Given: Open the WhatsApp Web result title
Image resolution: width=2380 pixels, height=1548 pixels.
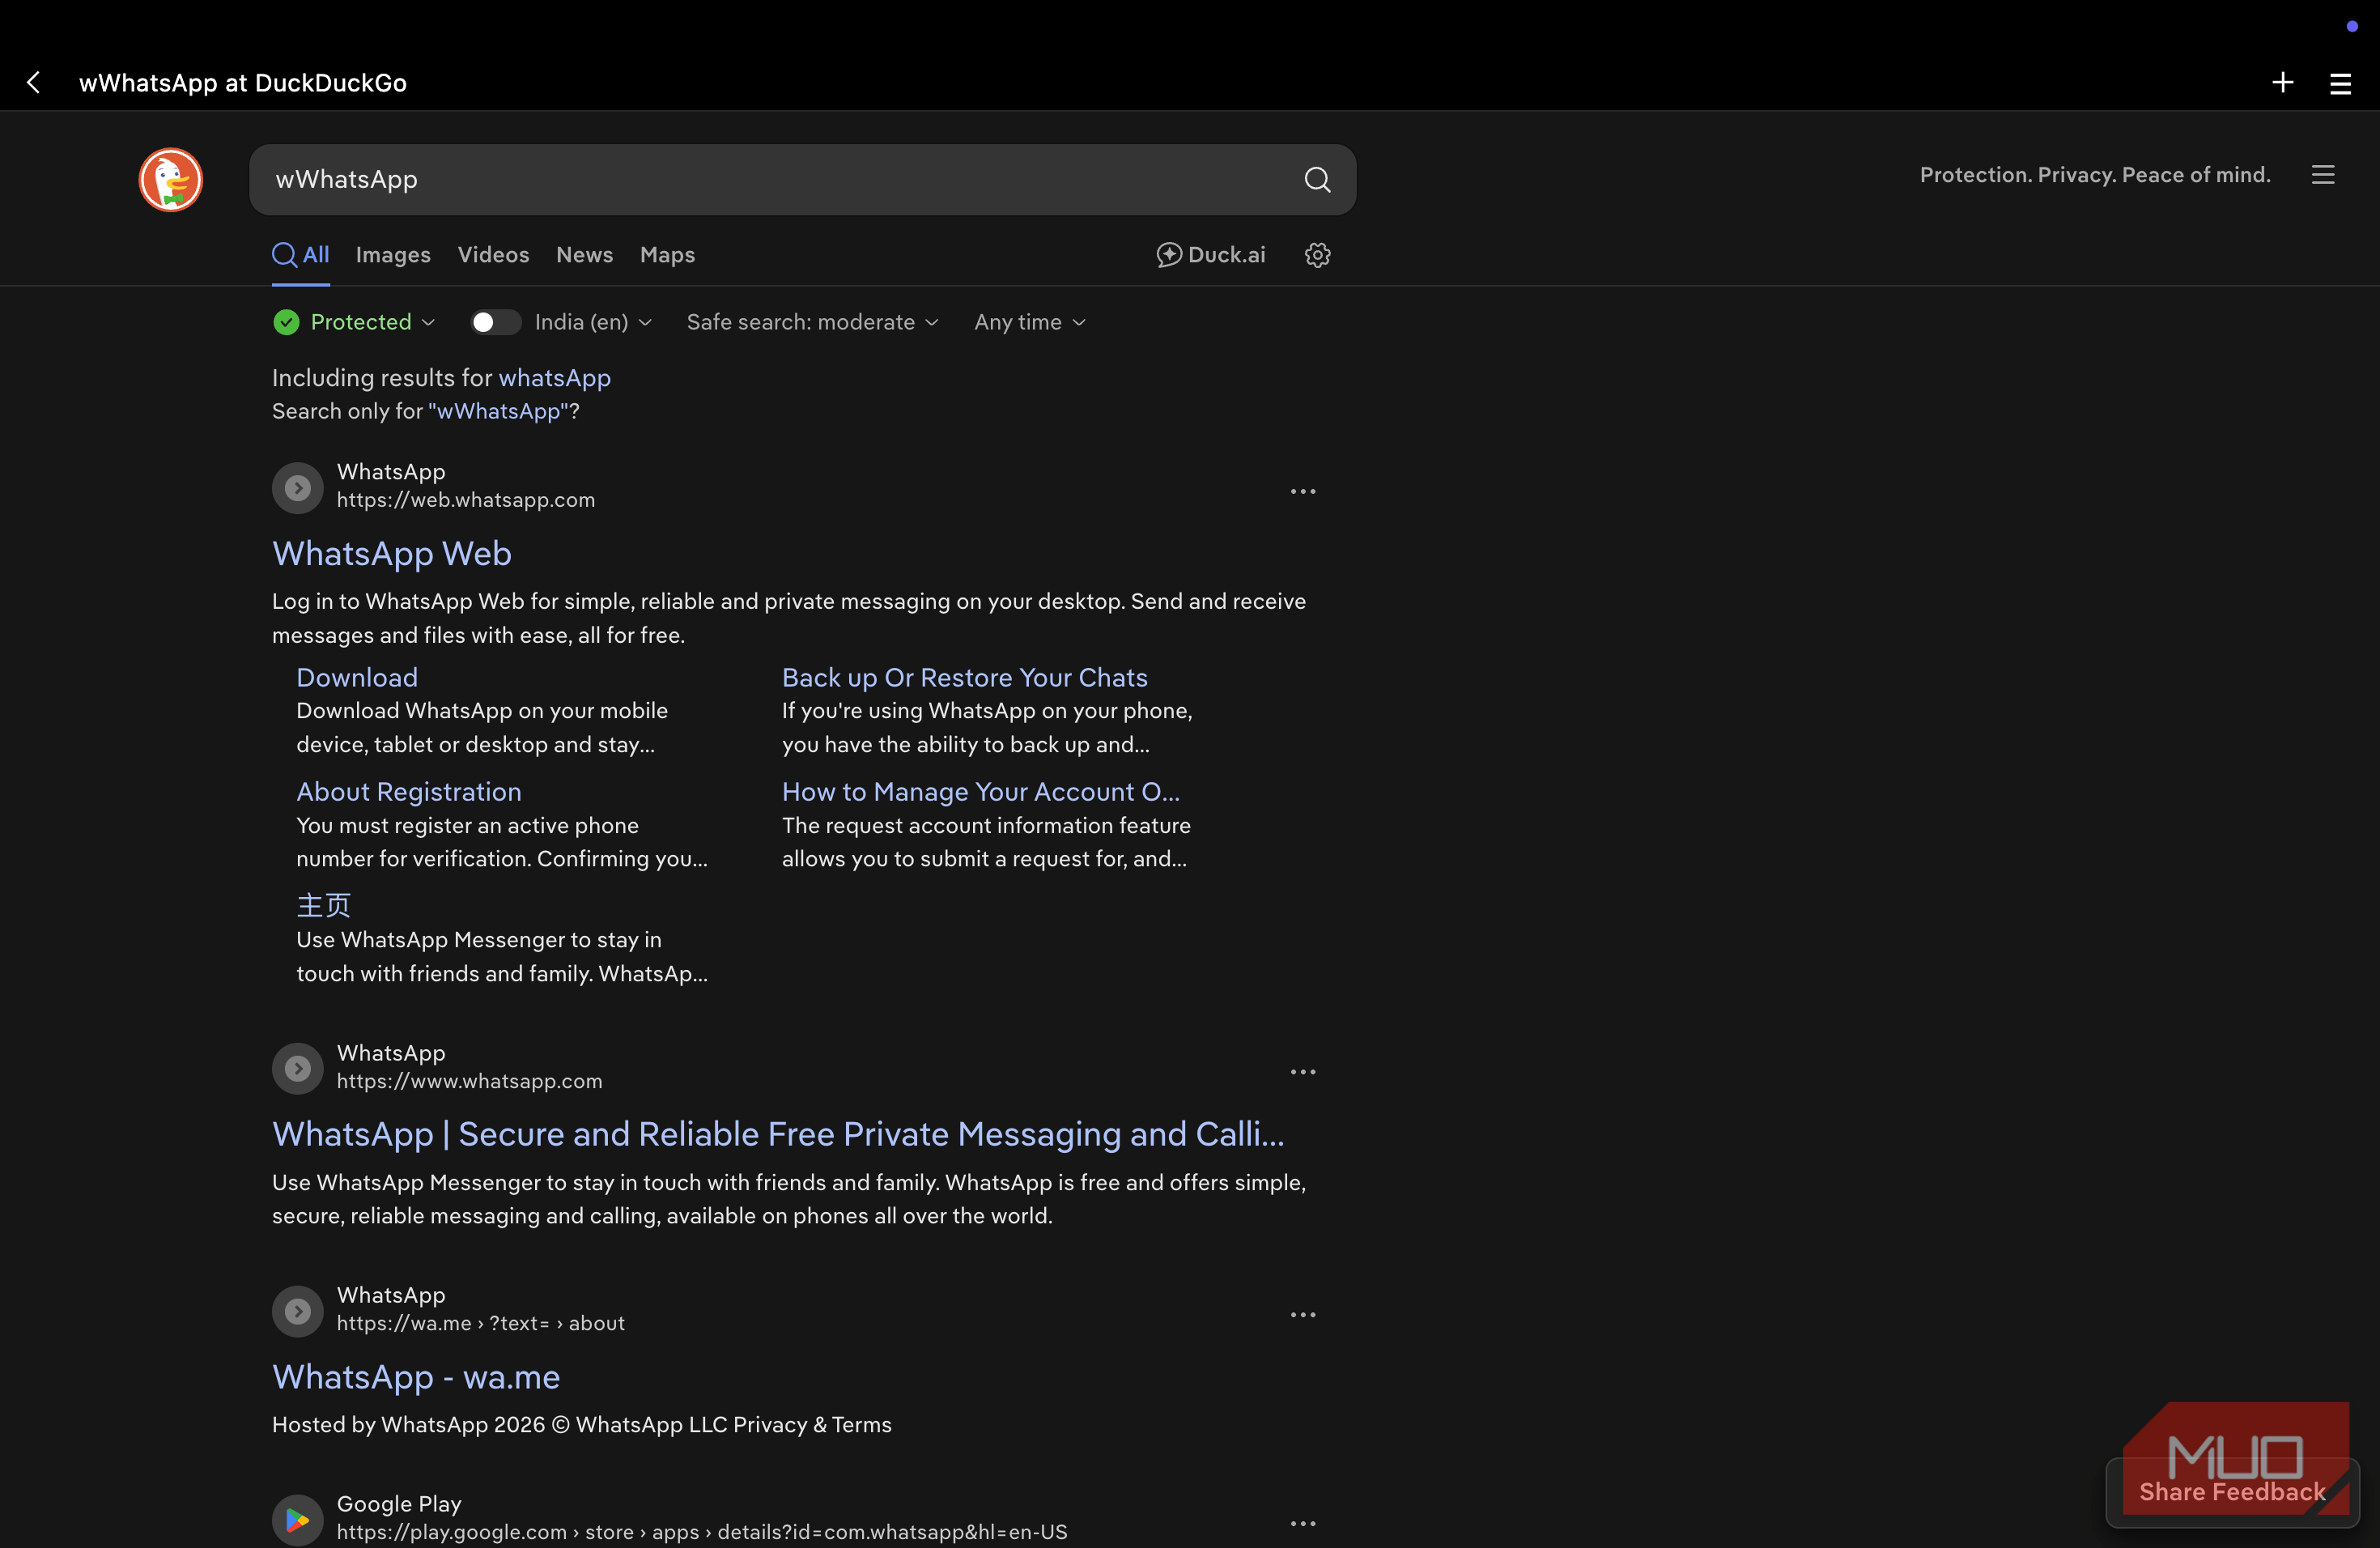Looking at the screenshot, I should (x=392, y=554).
